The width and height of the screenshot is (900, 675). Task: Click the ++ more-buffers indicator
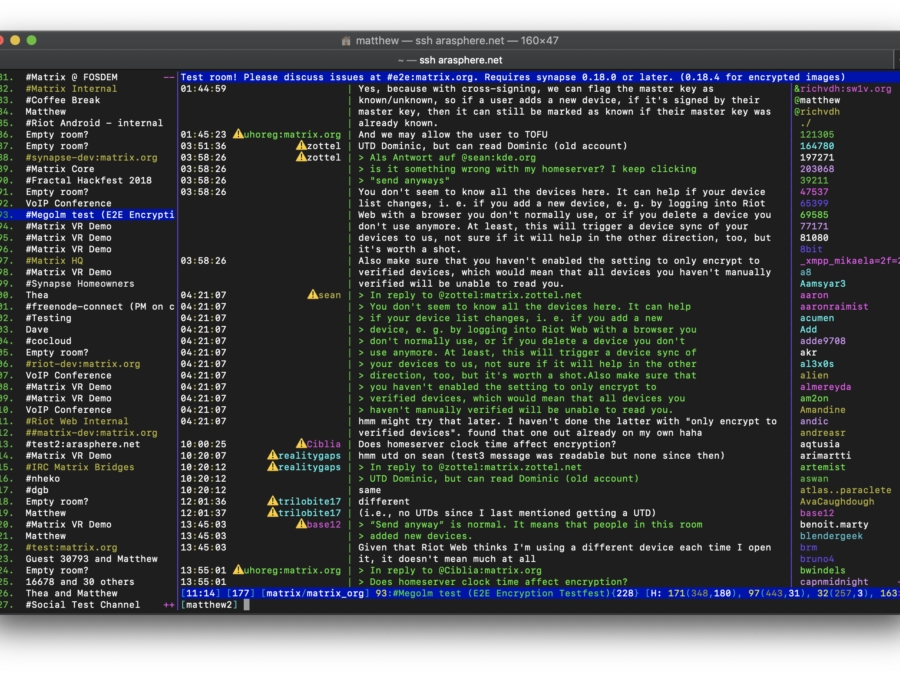tap(169, 605)
